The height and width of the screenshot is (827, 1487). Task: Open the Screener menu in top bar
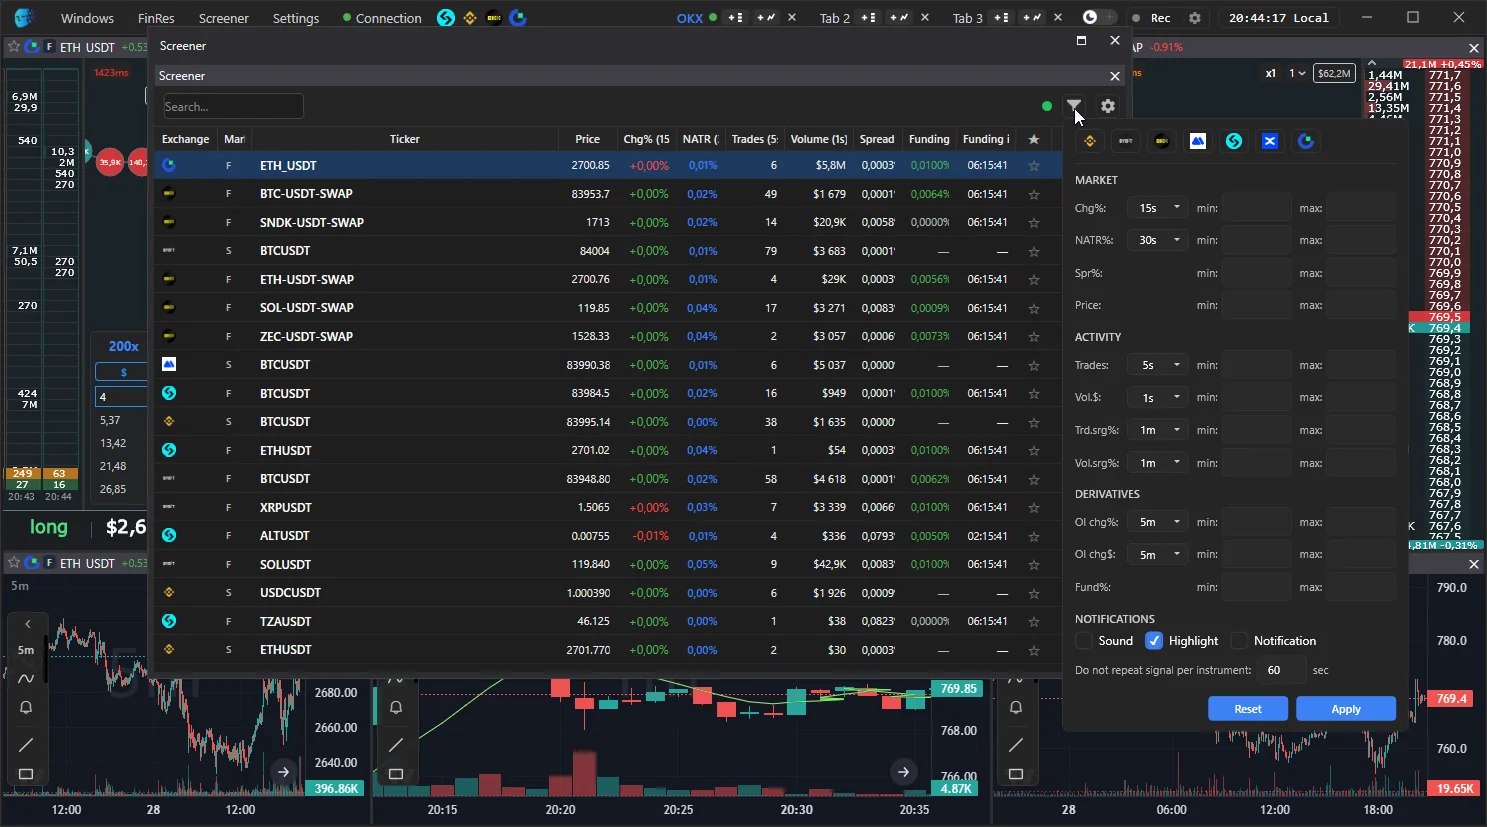coord(224,18)
